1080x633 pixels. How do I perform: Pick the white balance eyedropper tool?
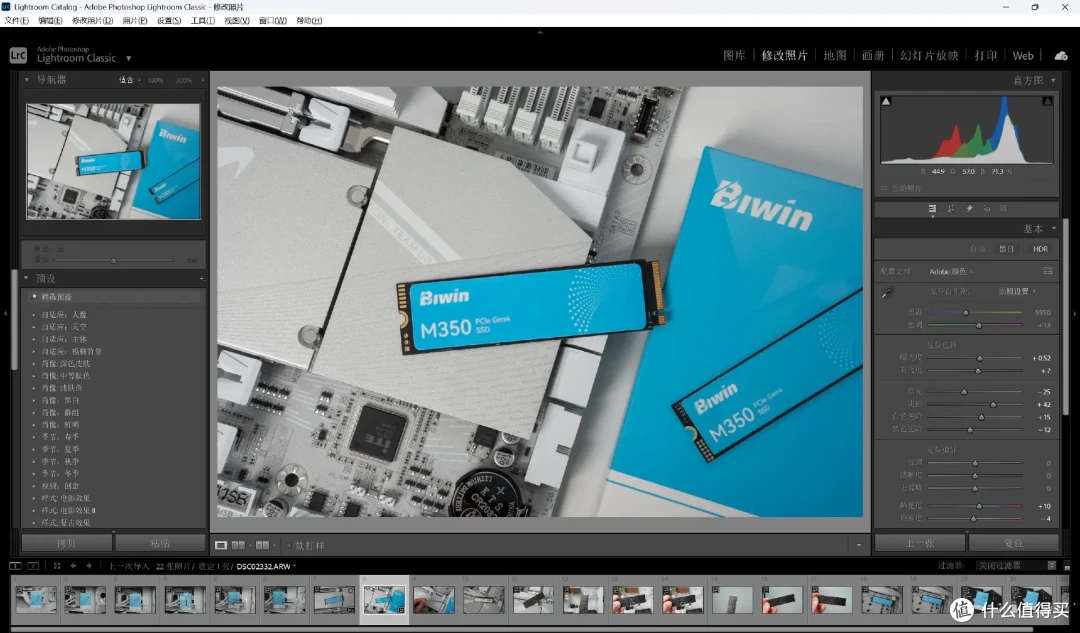pyautogui.click(x=887, y=292)
